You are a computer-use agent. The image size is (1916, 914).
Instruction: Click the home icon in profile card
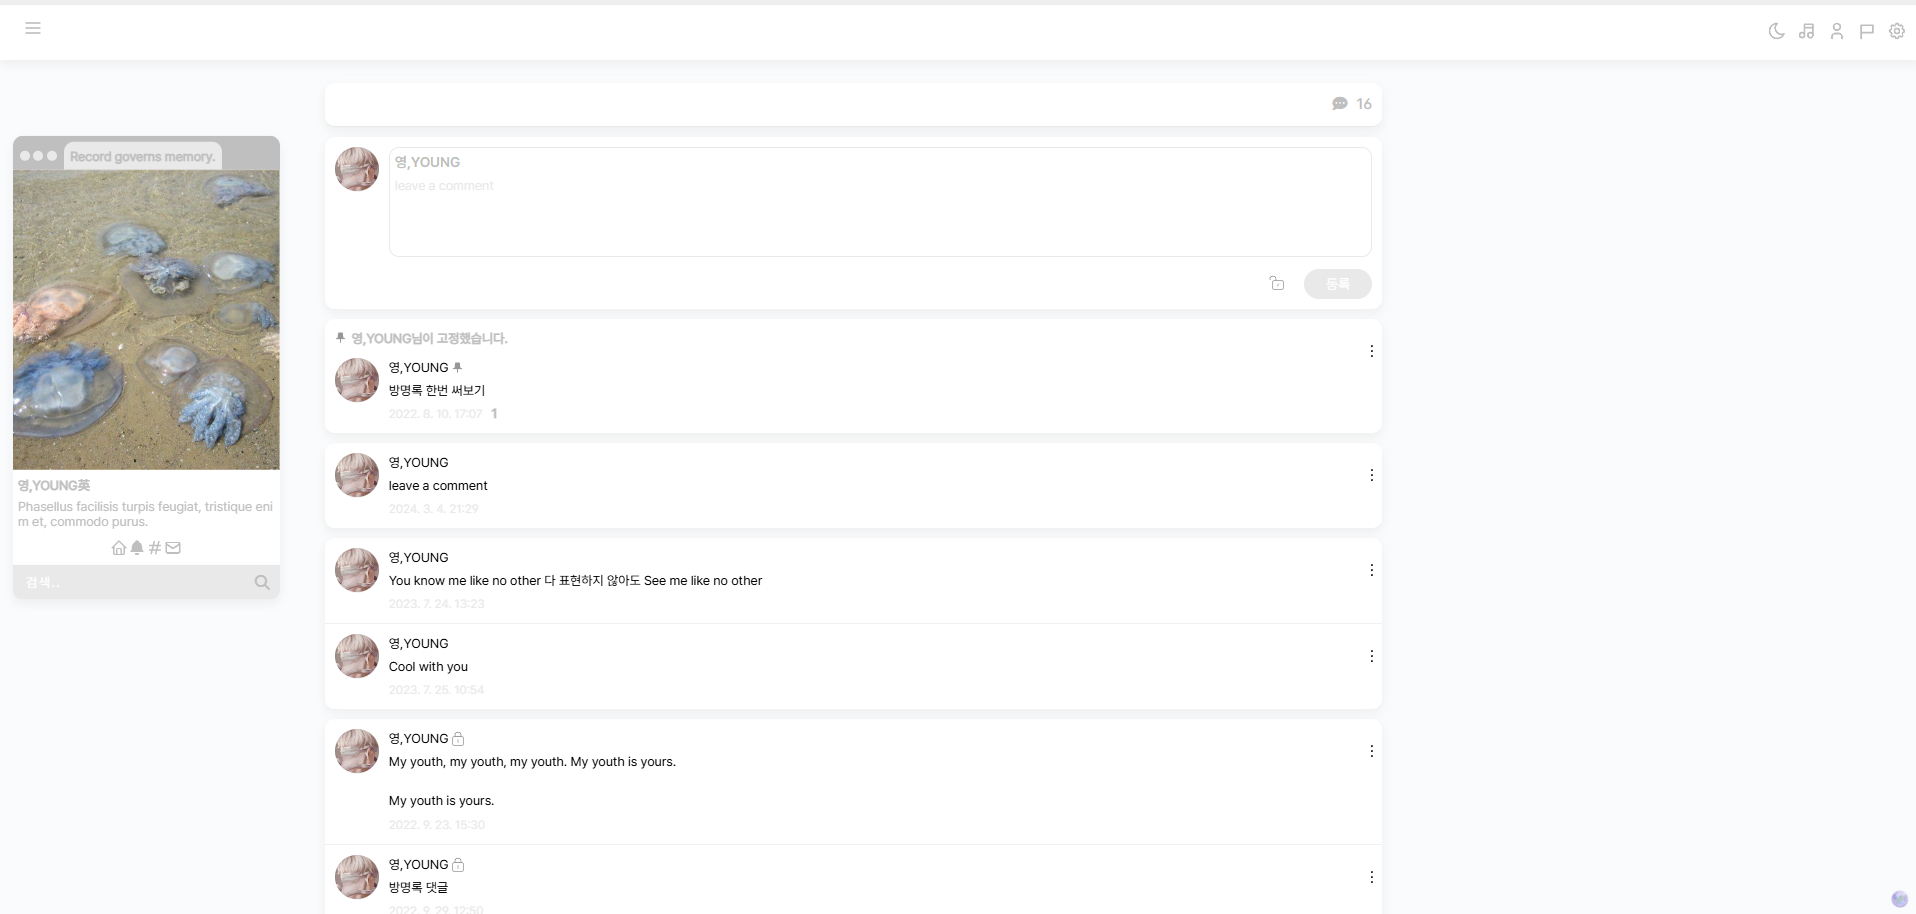(119, 548)
